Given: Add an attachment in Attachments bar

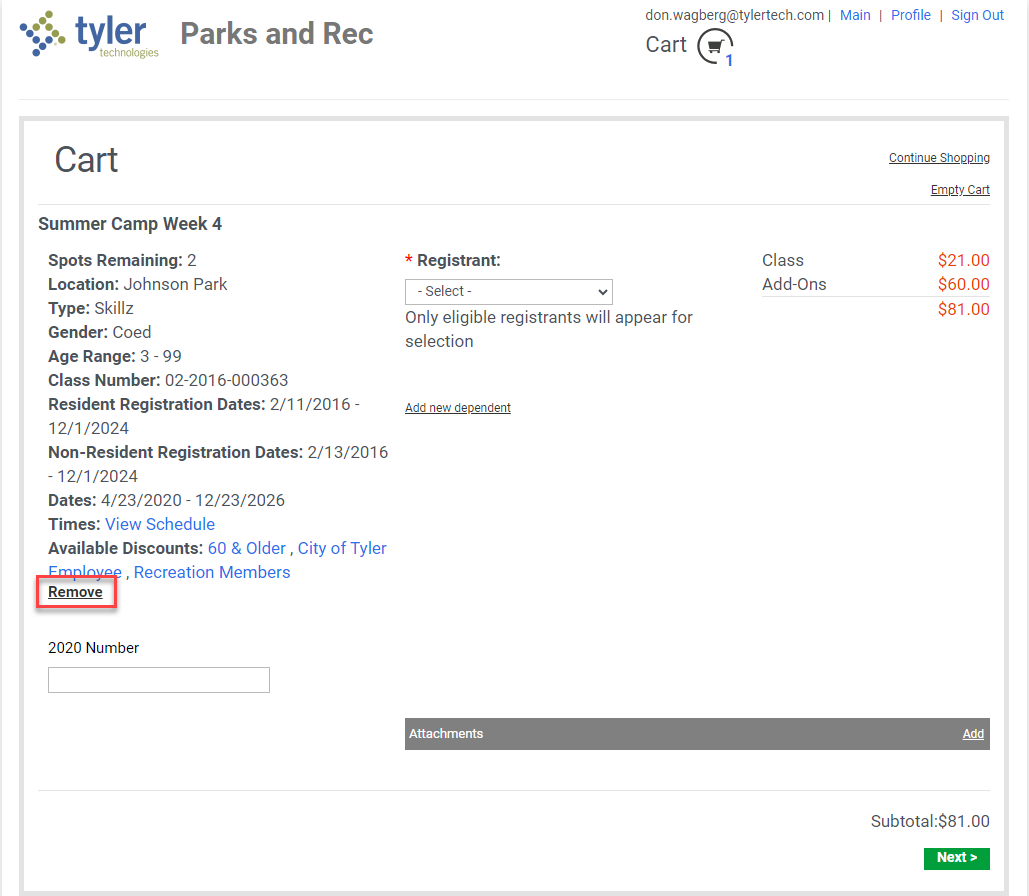Looking at the screenshot, I should click(x=973, y=734).
